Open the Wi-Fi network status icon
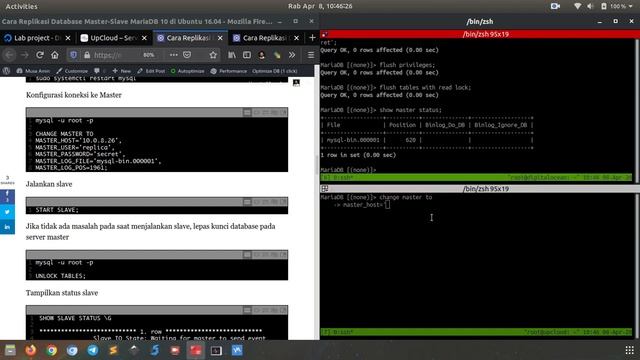640x360 pixels. (577, 6)
